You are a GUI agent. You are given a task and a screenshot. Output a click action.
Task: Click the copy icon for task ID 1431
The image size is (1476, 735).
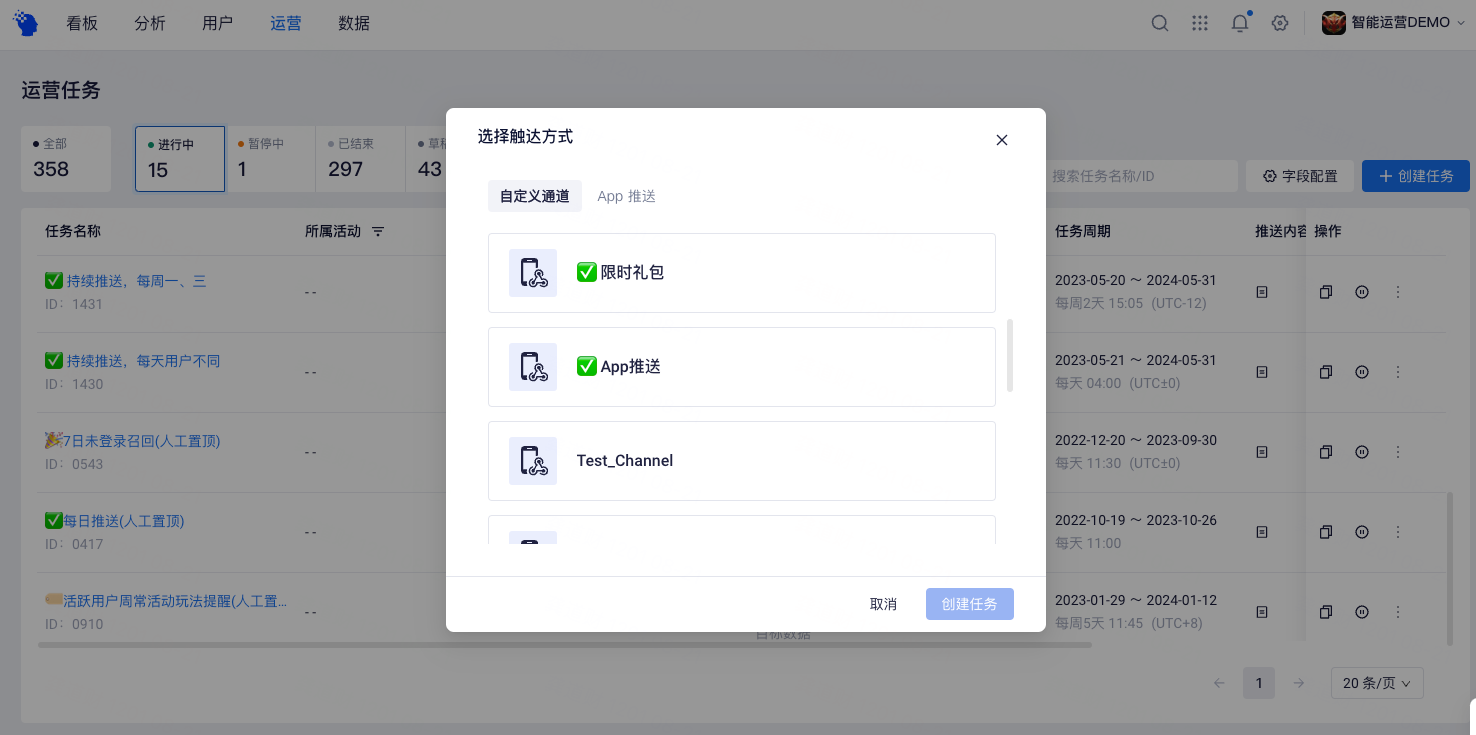pos(1326,292)
